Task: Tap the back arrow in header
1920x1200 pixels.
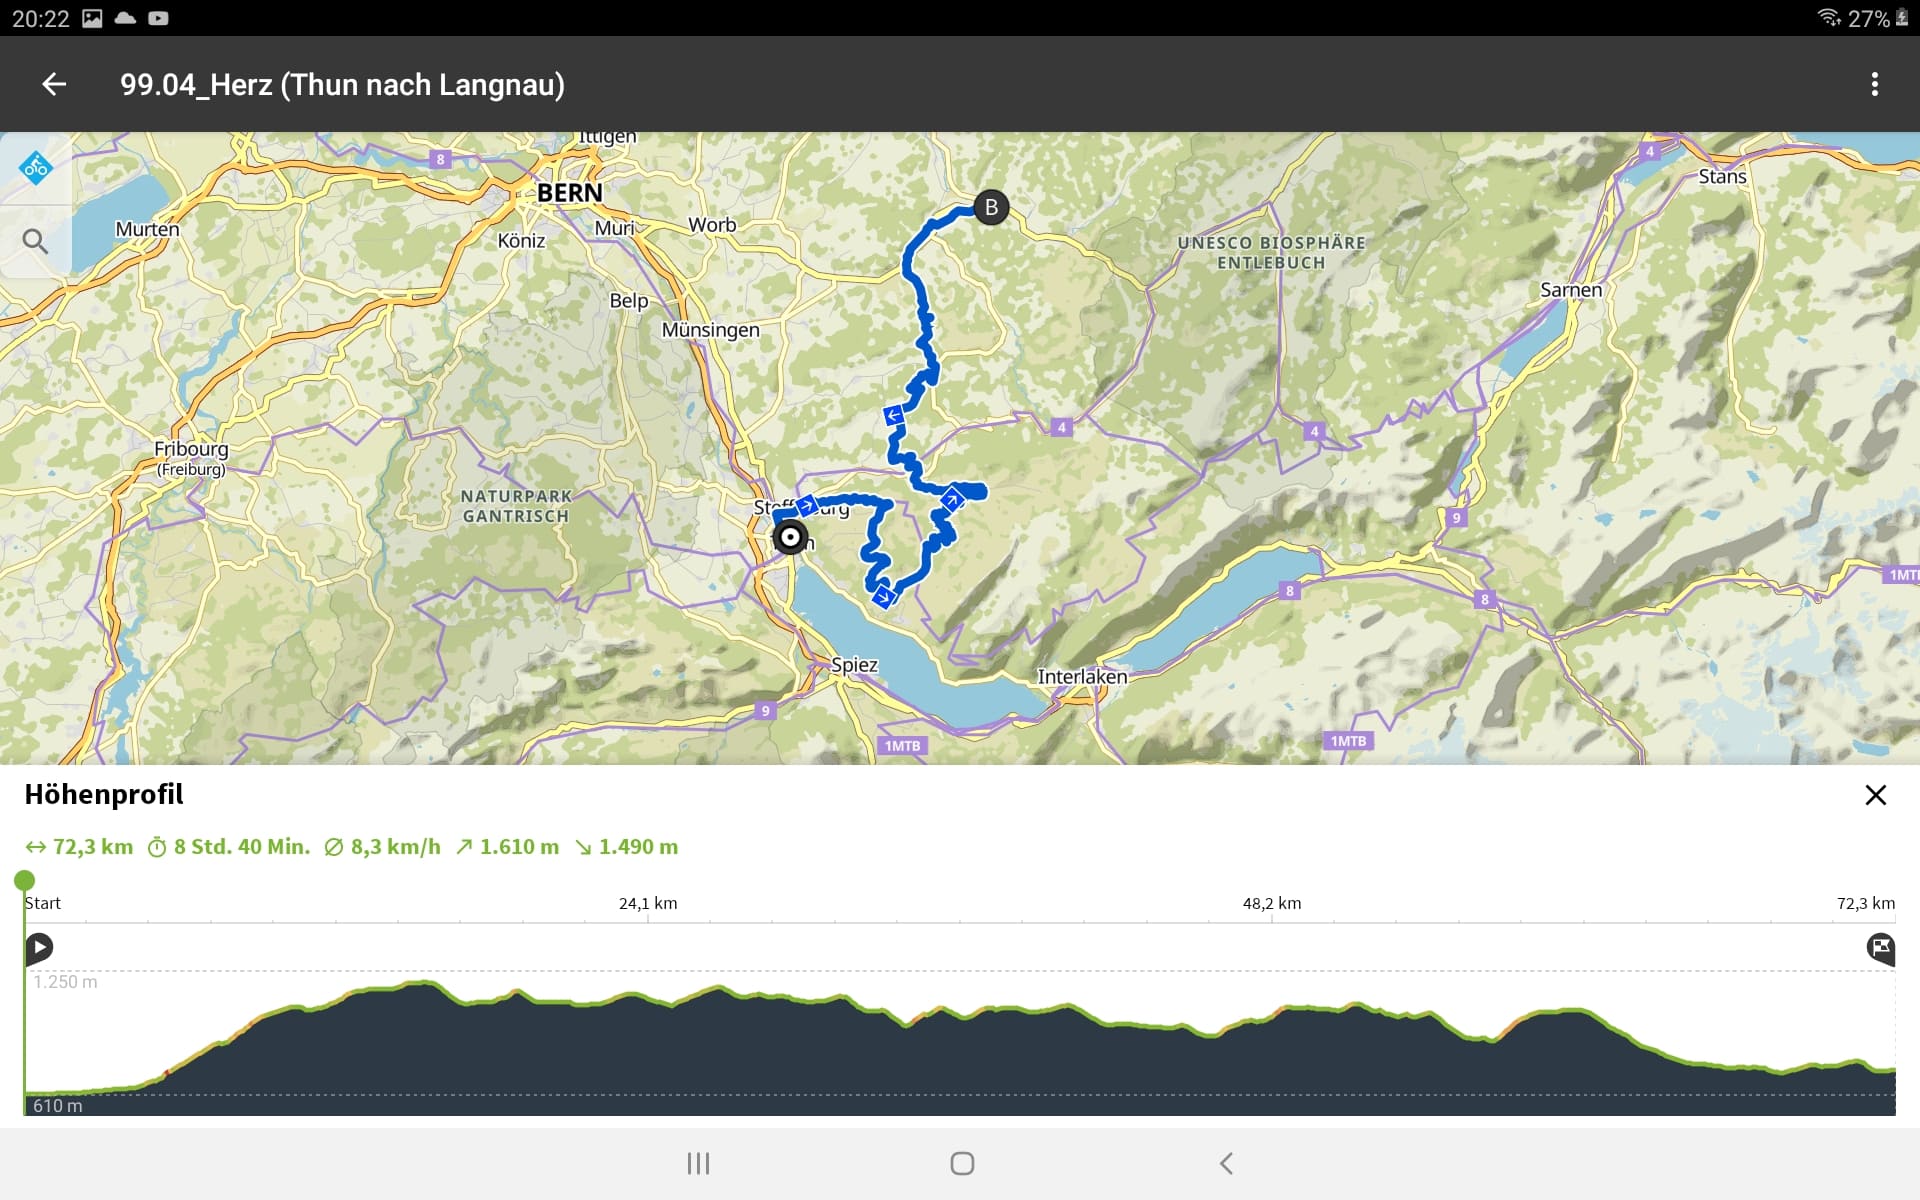Action: coord(54,85)
